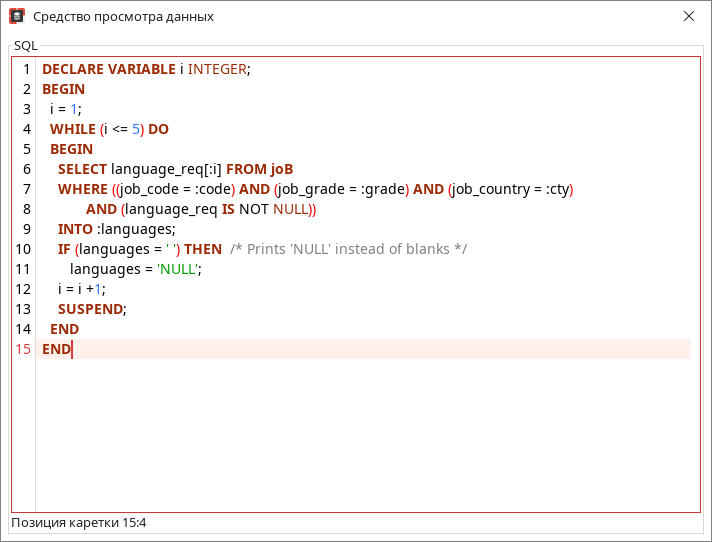Click the application icon in title bar

(x=17, y=17)
